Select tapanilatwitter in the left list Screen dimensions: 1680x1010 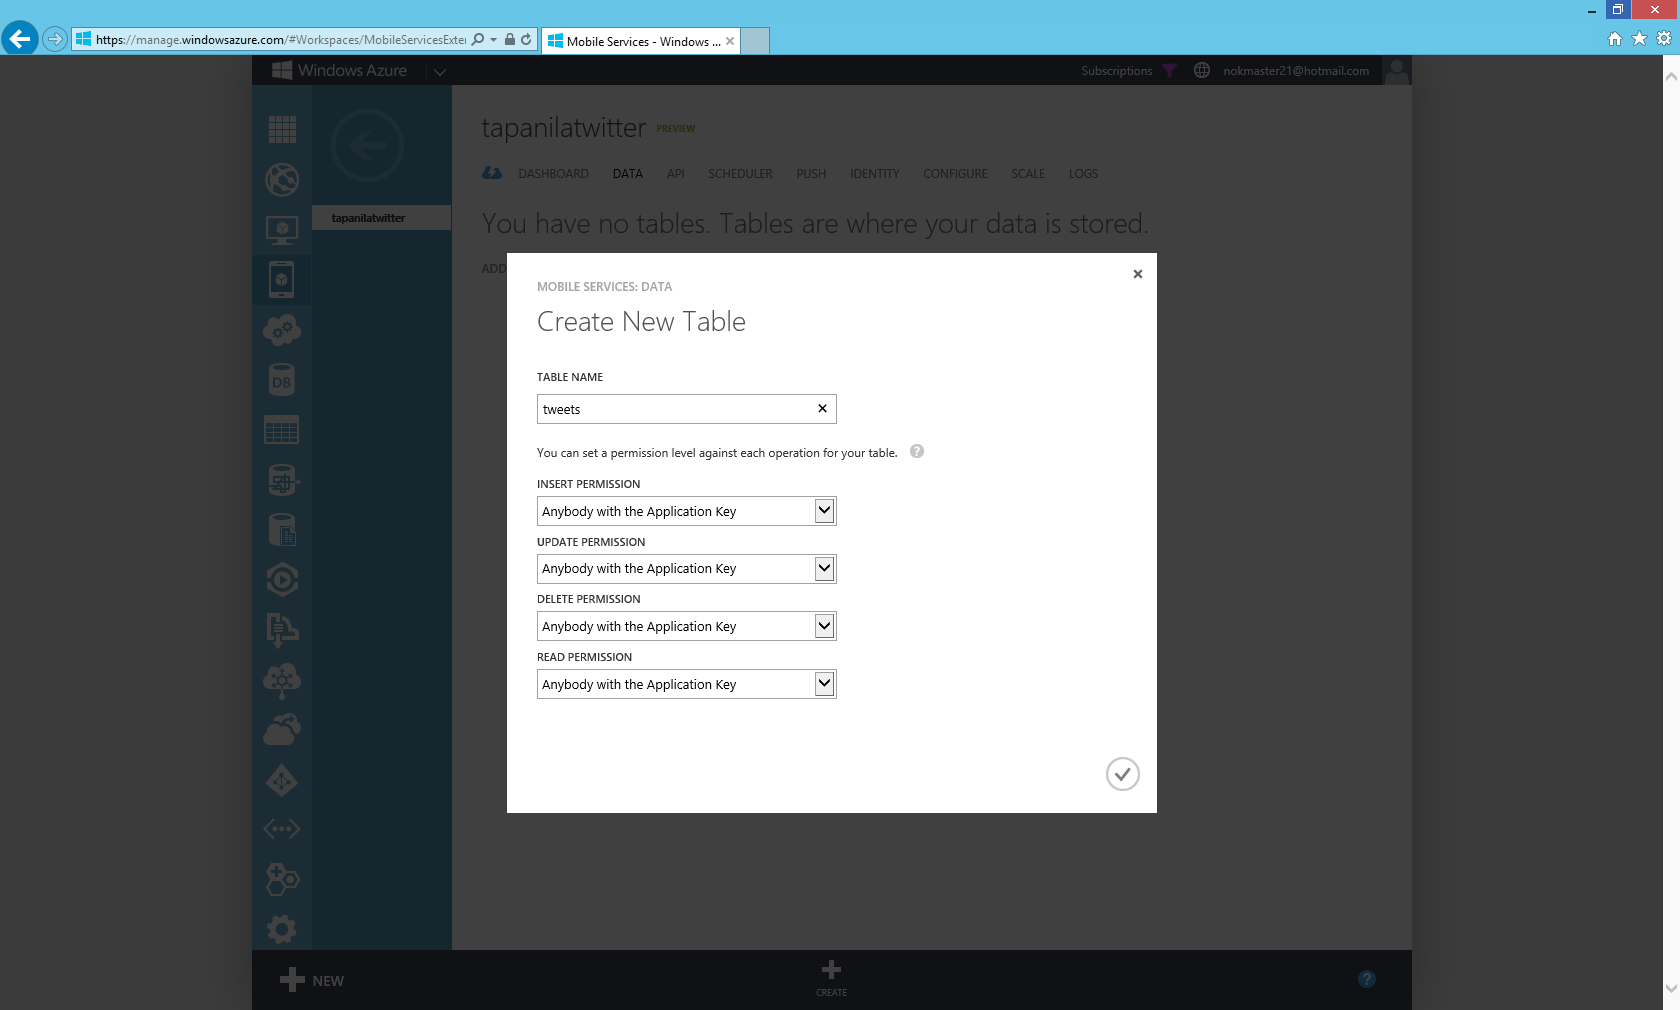382,218
